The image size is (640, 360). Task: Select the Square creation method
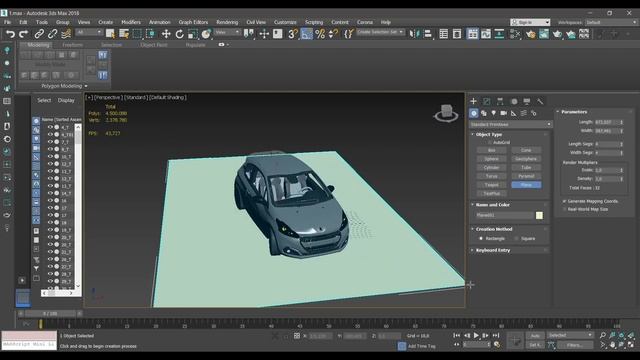click(516, 238)
